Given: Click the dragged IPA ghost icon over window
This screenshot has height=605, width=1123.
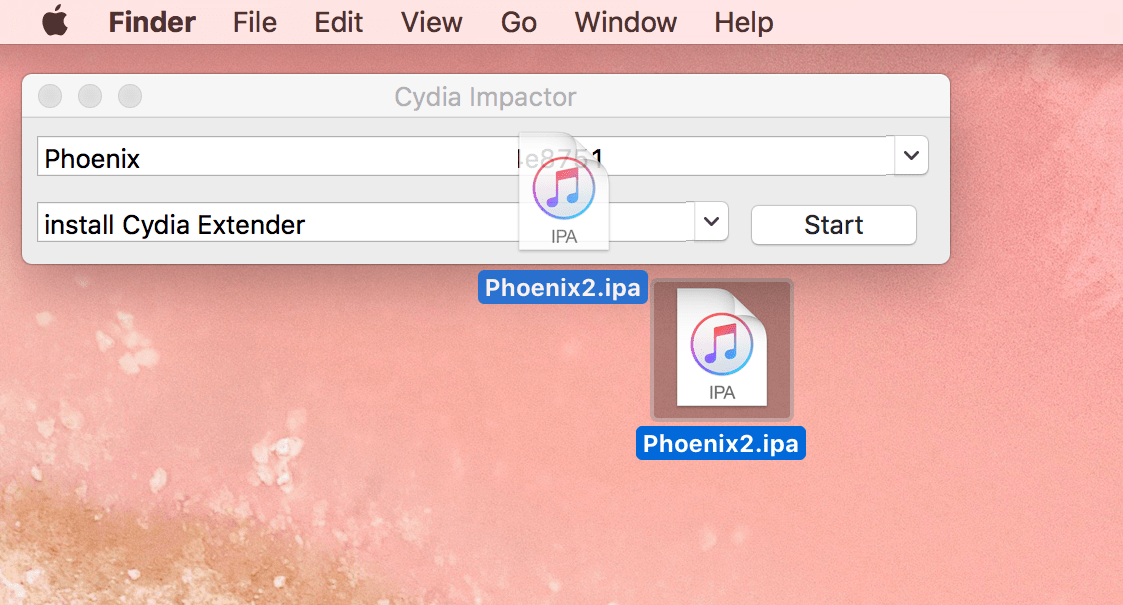Looking at the screenshot, I should [x=564, y=191].
